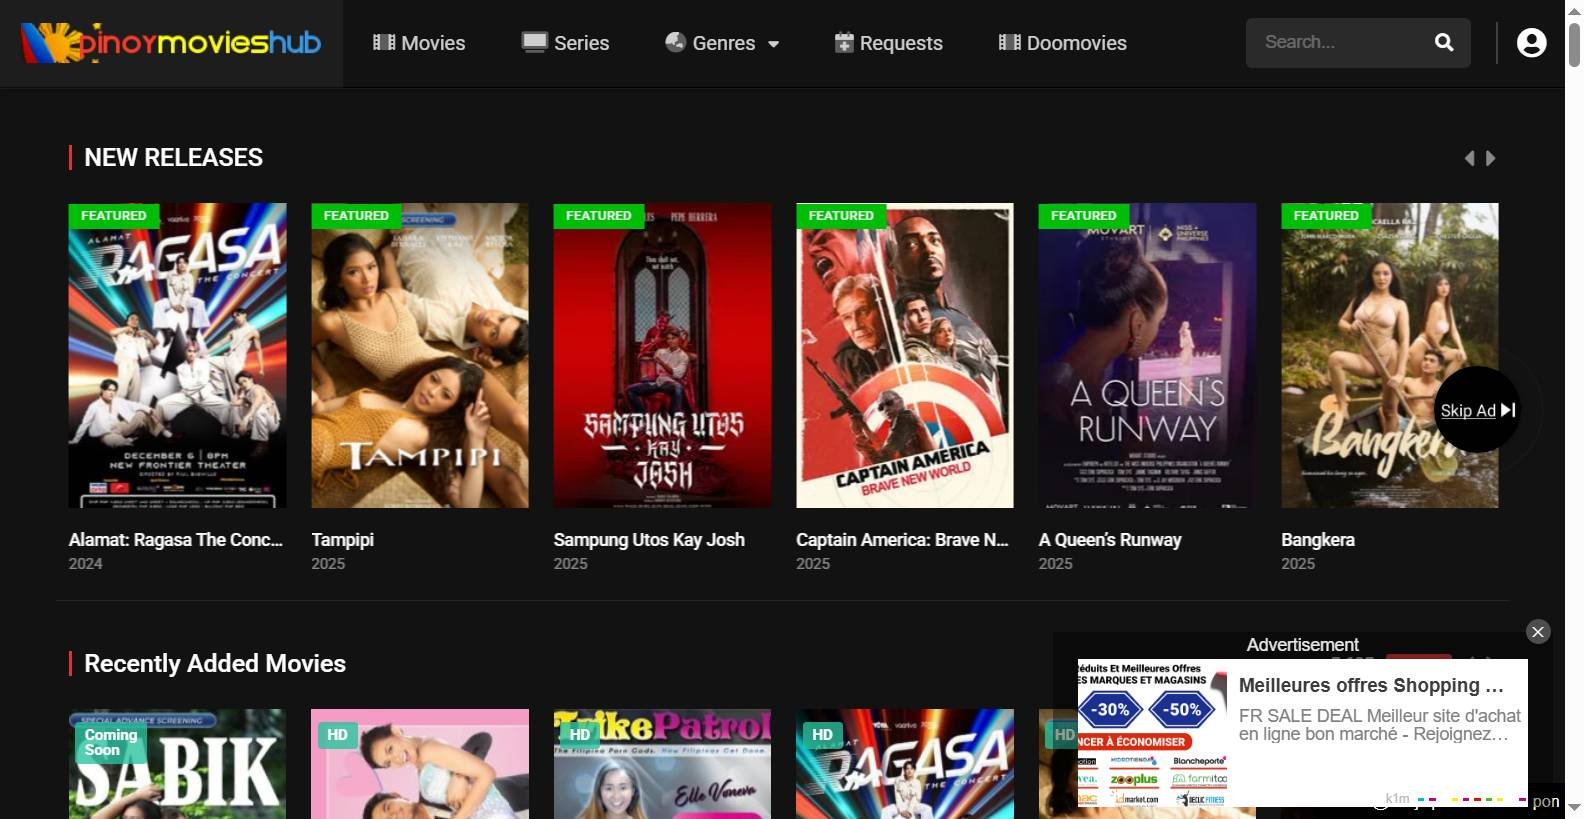Viewport: 1584px width, 819px height.
Task: Click the Meilleures offres Shopping ad headline
Action: [1370, 685]
